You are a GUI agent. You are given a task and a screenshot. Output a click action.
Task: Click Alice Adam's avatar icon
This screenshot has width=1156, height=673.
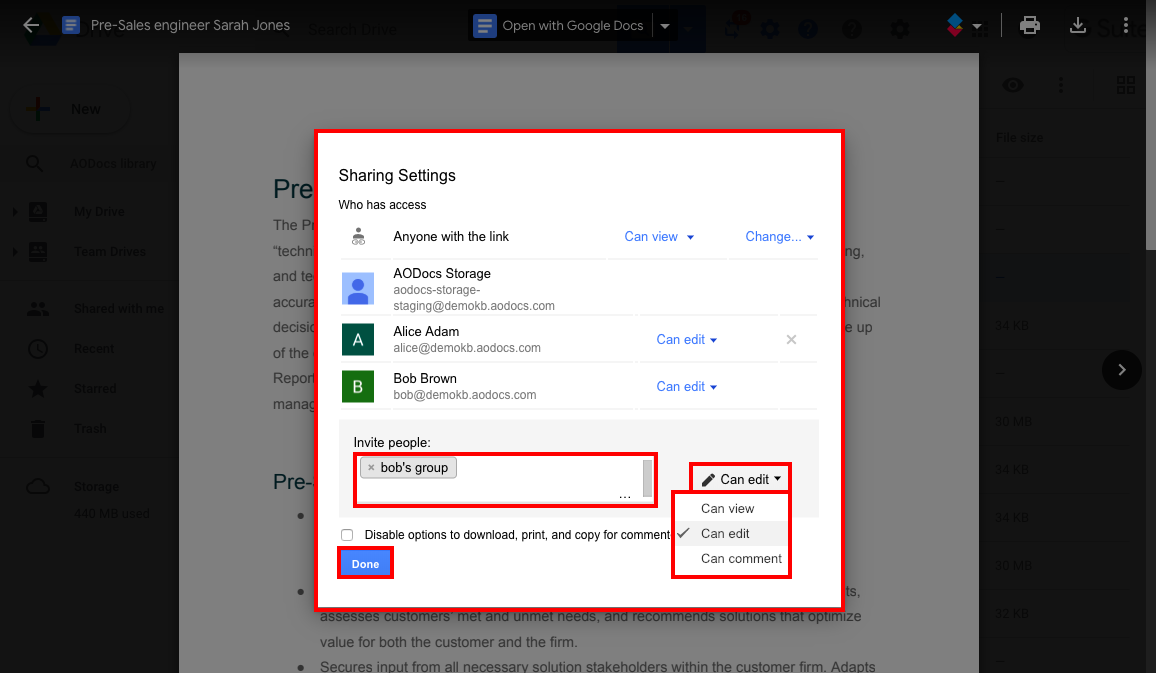358,340
